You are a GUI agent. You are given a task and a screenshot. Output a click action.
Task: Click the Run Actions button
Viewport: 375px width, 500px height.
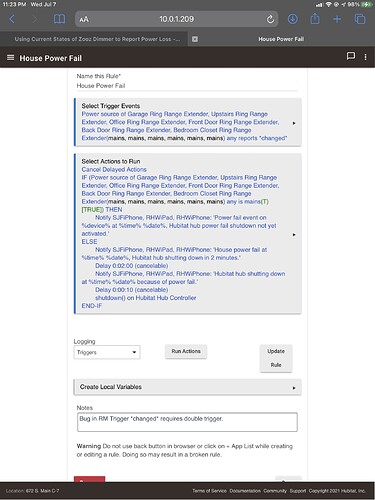tap(186, 351)
